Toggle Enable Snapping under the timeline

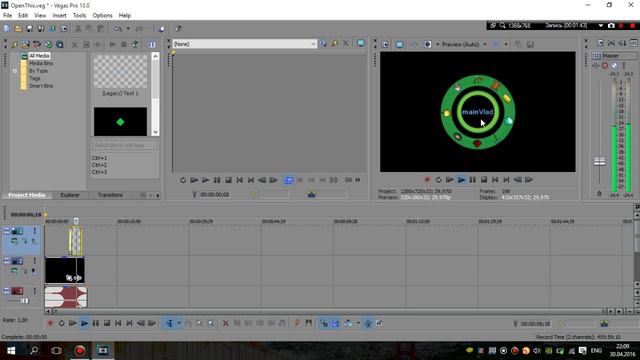coord(324,323)
